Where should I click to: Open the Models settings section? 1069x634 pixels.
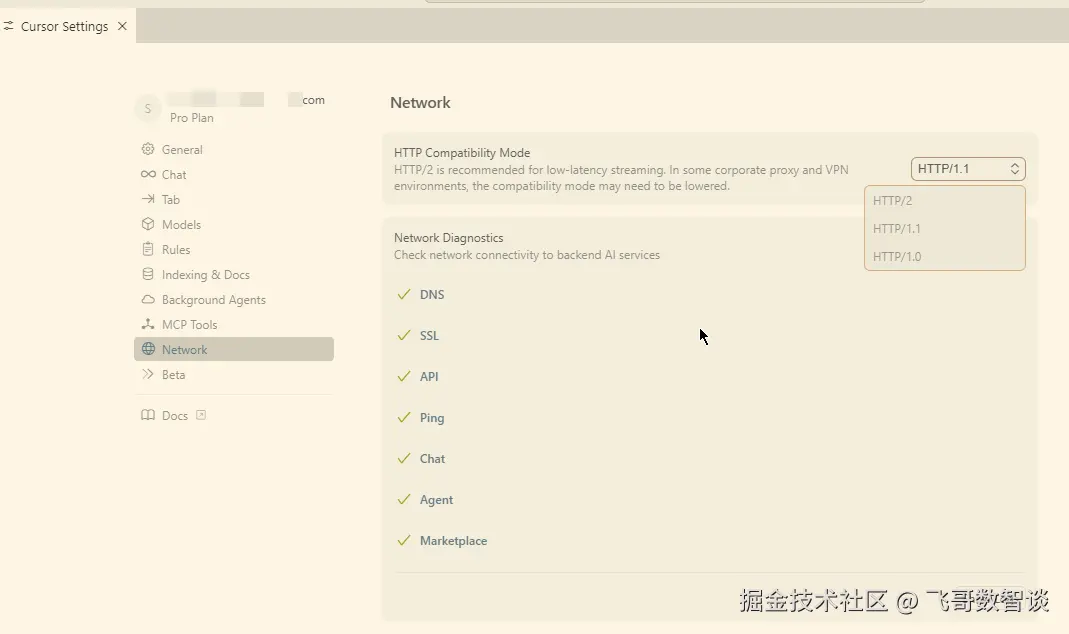[x=234, y=224]
